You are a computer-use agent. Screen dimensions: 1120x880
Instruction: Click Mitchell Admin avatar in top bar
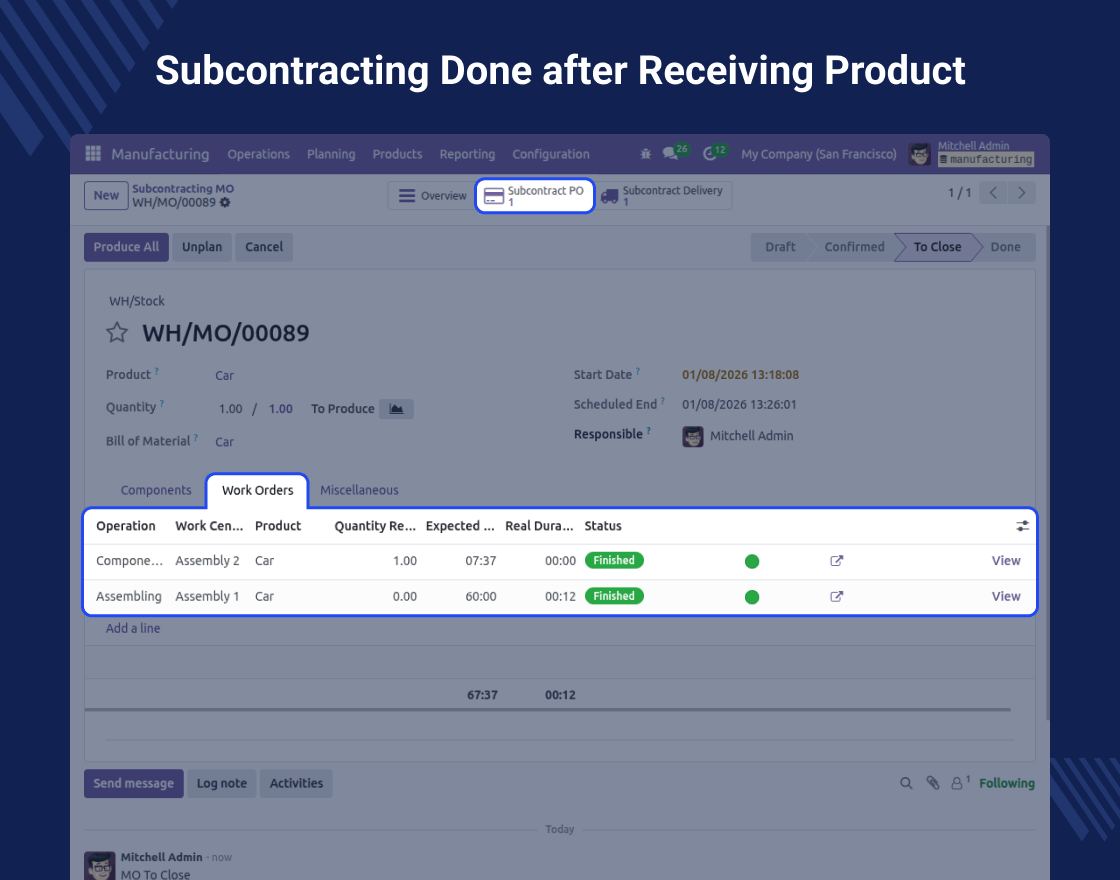point(919,154)
